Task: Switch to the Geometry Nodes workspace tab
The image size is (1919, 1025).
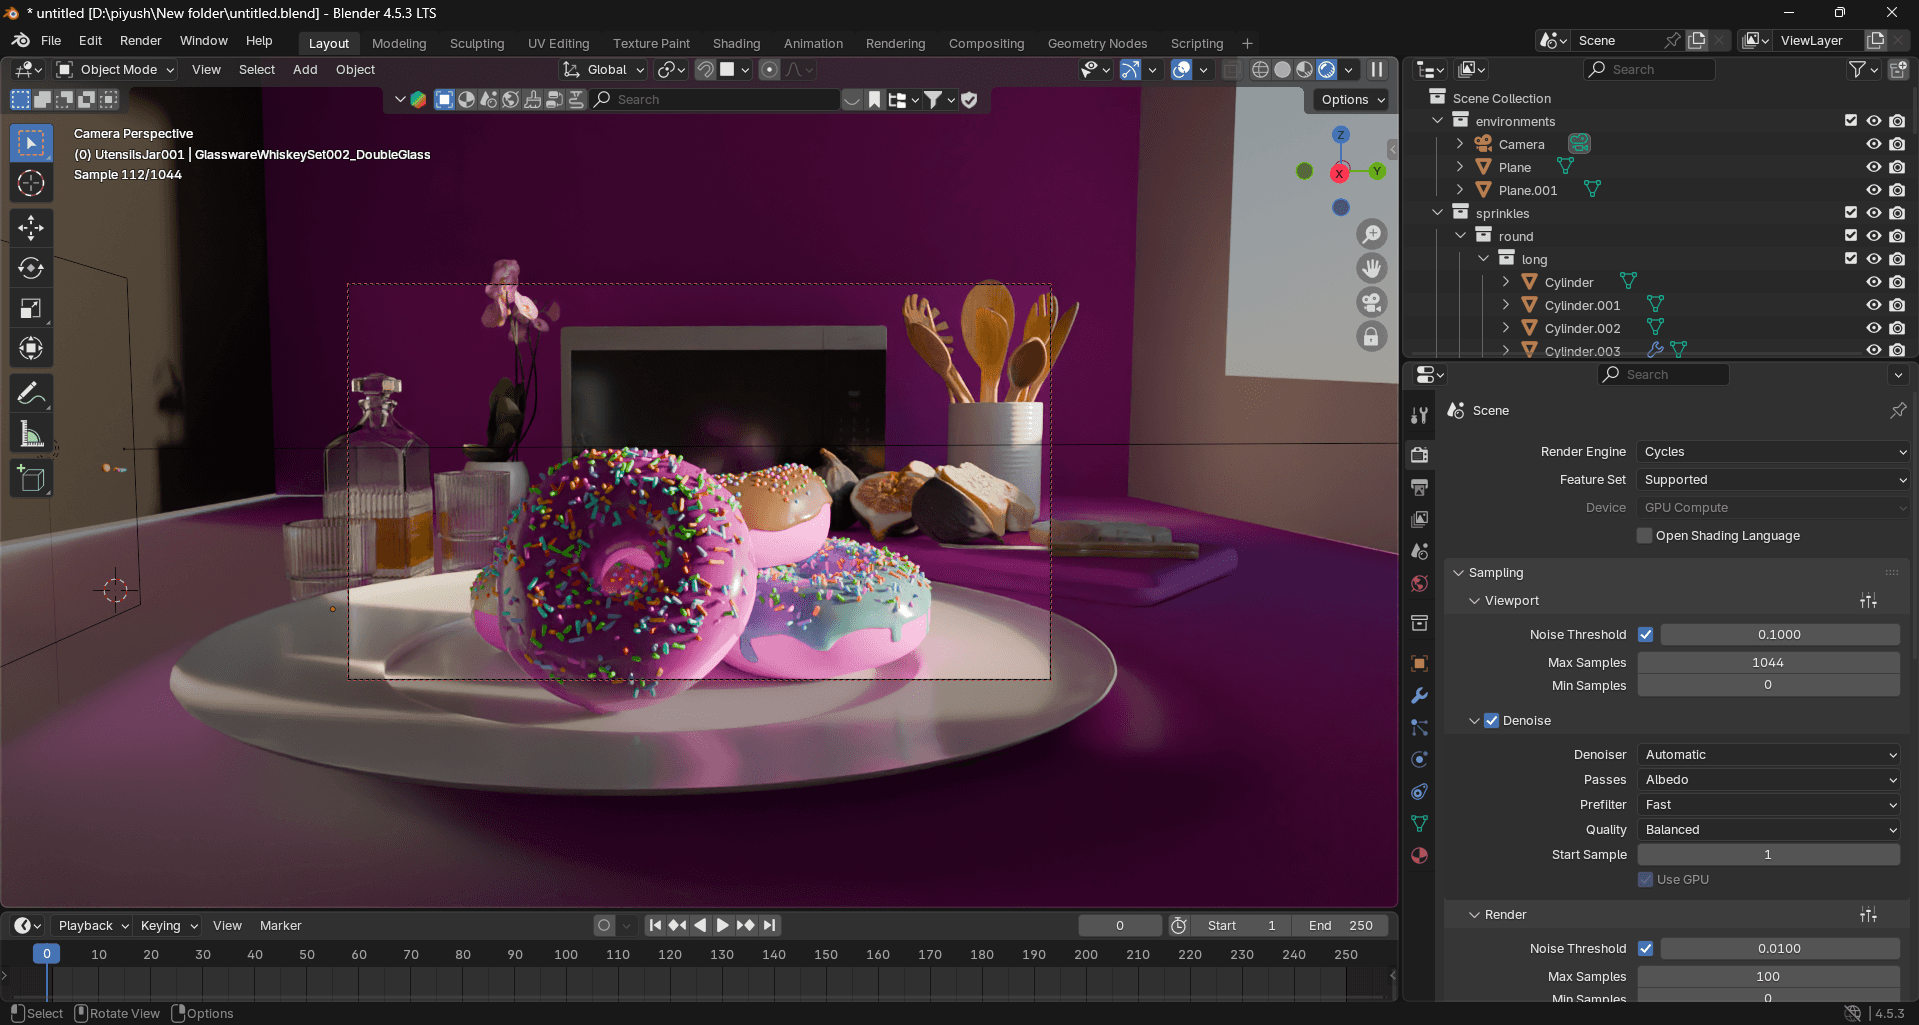Action: click(x=1097, y=43)
